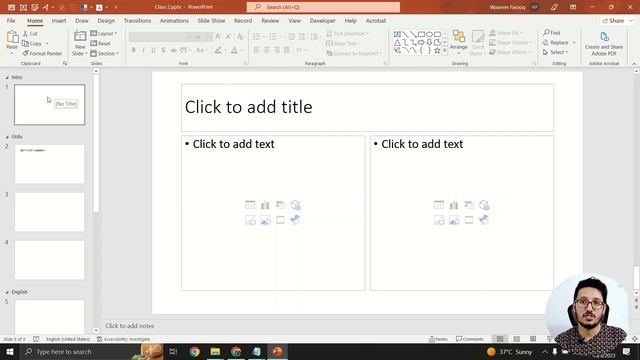
Task: Open the Acrobat tab
Action: click(376, 20)
